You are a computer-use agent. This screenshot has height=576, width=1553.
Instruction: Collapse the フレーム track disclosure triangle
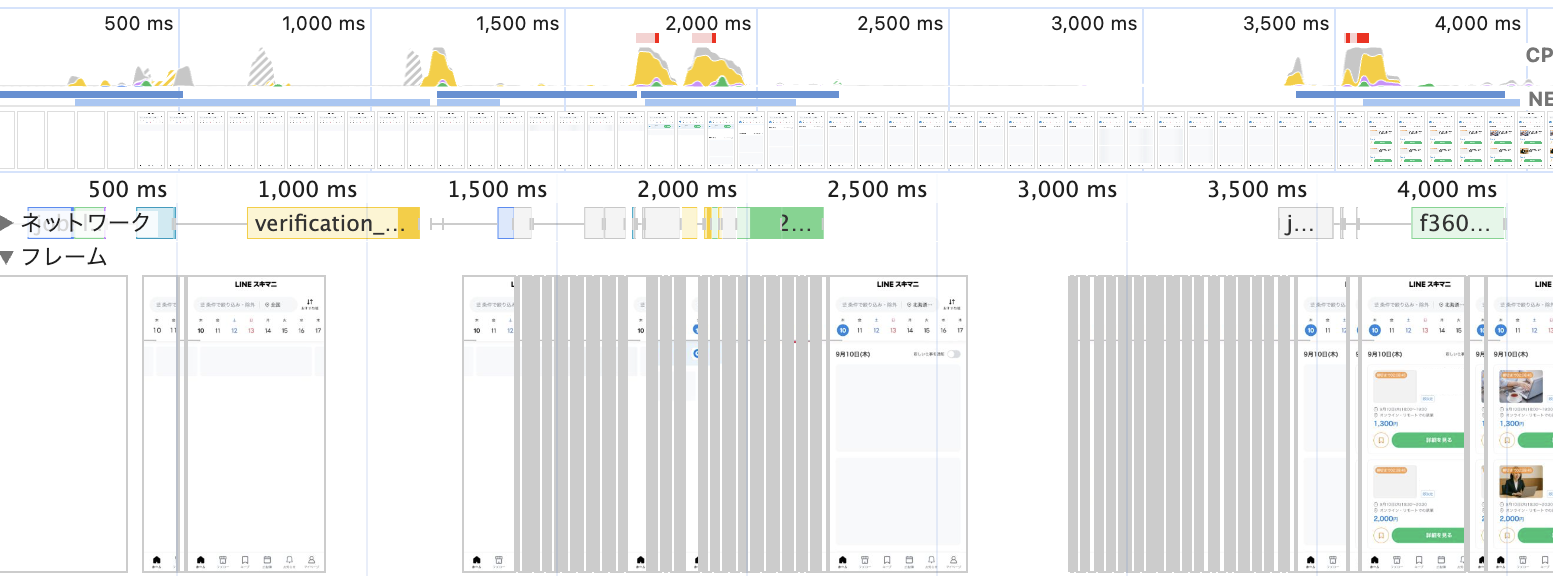(x=8, y=258)
